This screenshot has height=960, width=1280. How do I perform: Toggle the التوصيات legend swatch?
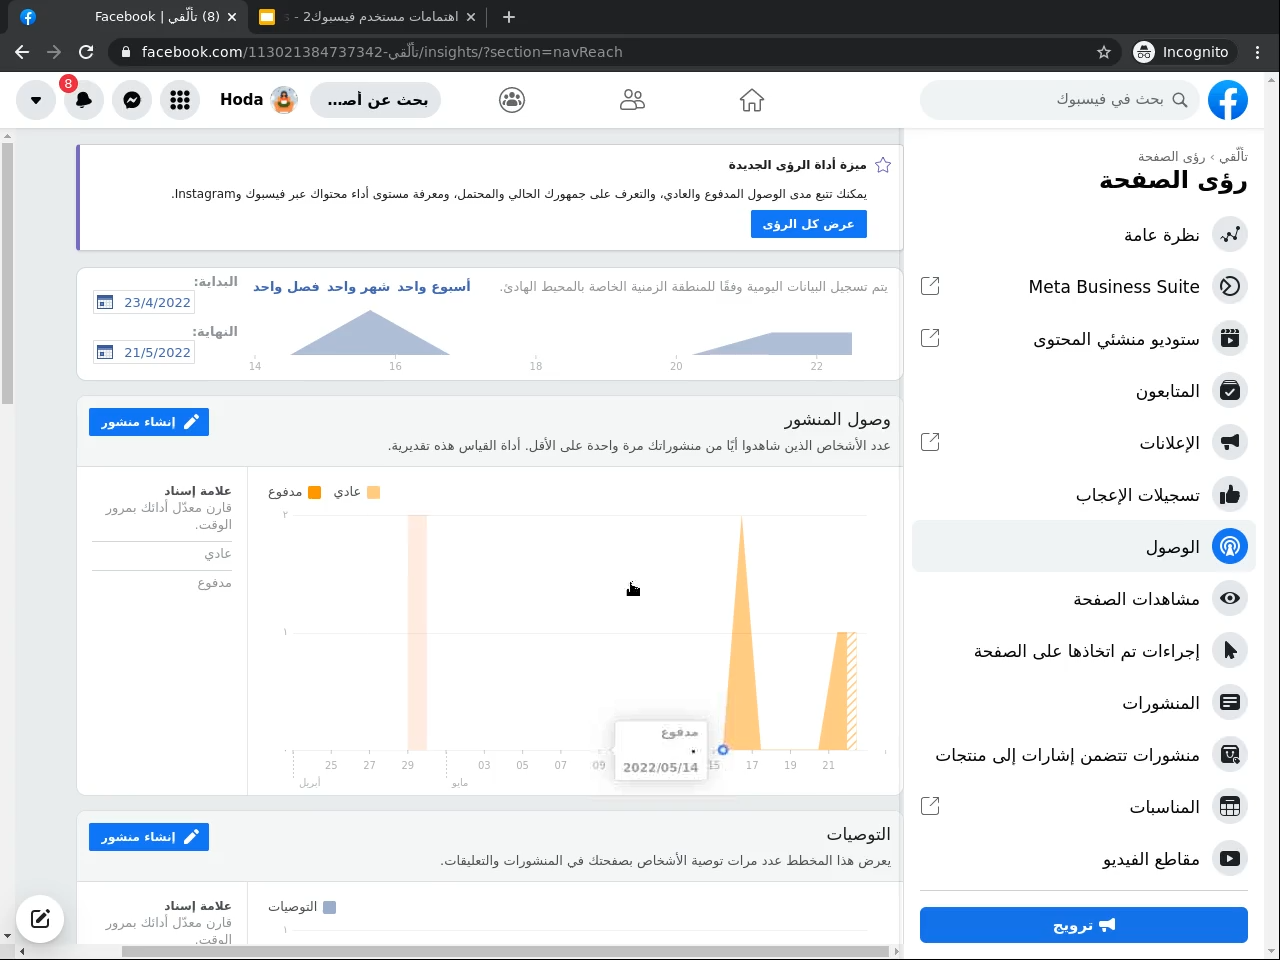[x=329, y=907]
